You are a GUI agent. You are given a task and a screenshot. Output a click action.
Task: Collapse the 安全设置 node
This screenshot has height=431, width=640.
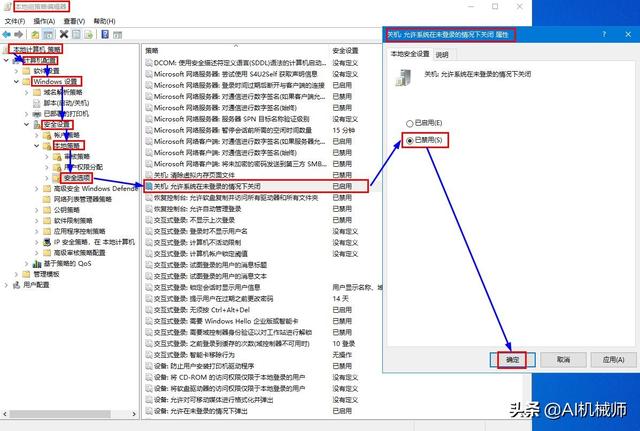coord(27,124)
